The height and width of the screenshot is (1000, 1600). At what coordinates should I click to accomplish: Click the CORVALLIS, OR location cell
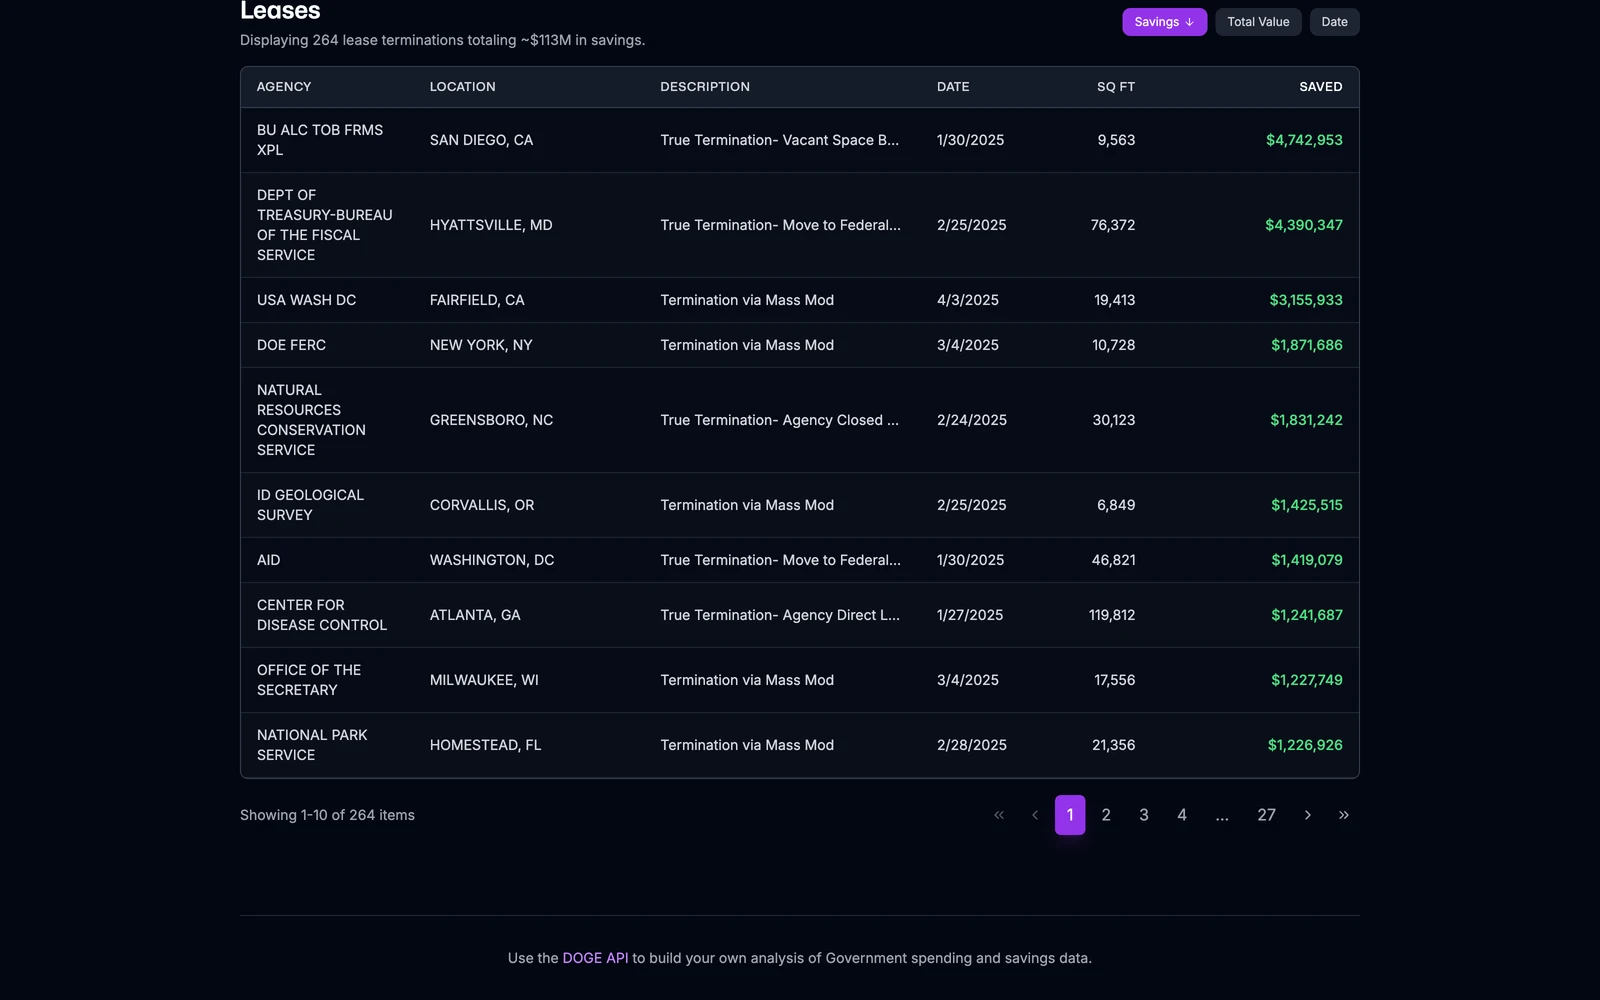coord(482,505)
